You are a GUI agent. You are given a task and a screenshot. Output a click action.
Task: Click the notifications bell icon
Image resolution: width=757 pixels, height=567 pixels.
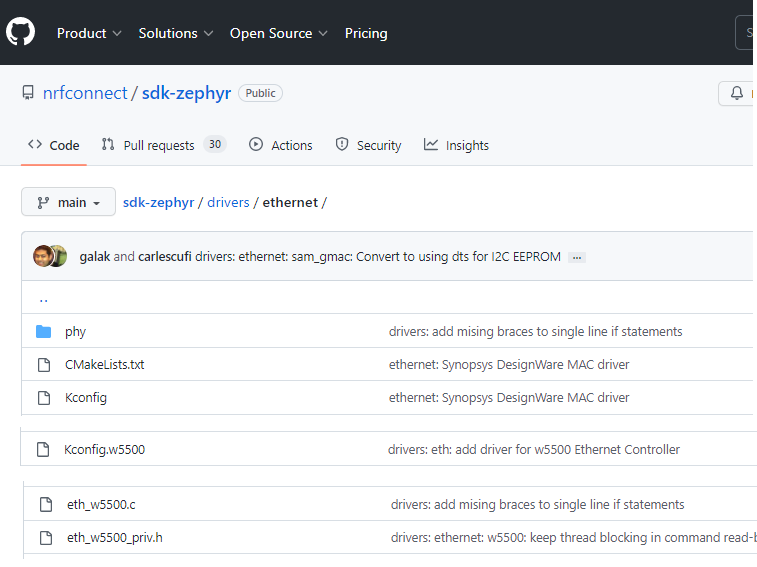737,93
